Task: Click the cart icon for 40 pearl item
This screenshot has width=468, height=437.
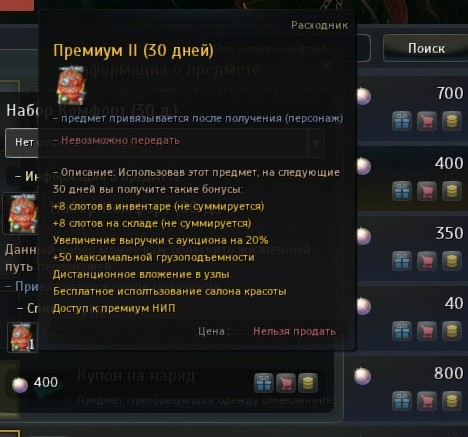Action: pos(427,331)
